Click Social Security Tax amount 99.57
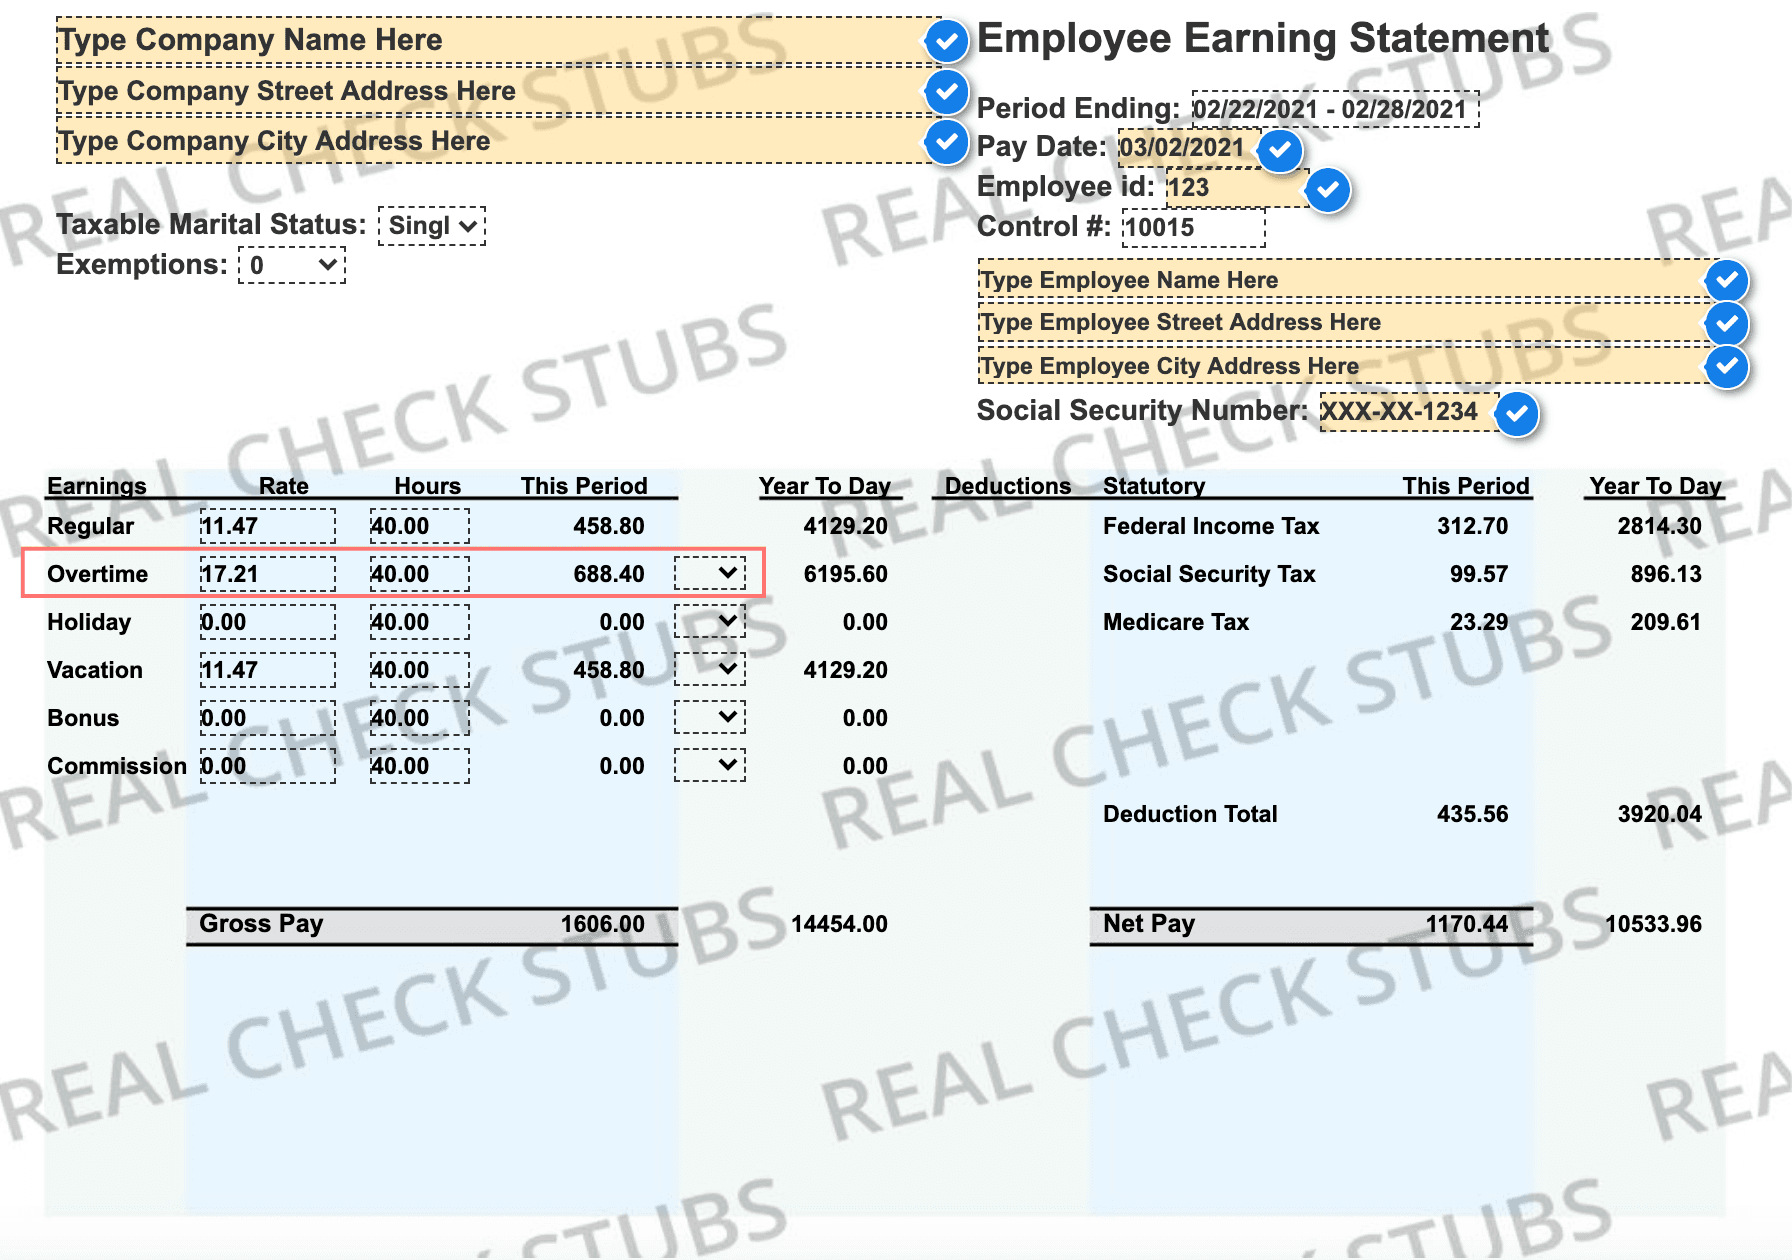This screenshot has width=1792, height=1260. (x=1478, y=574)
